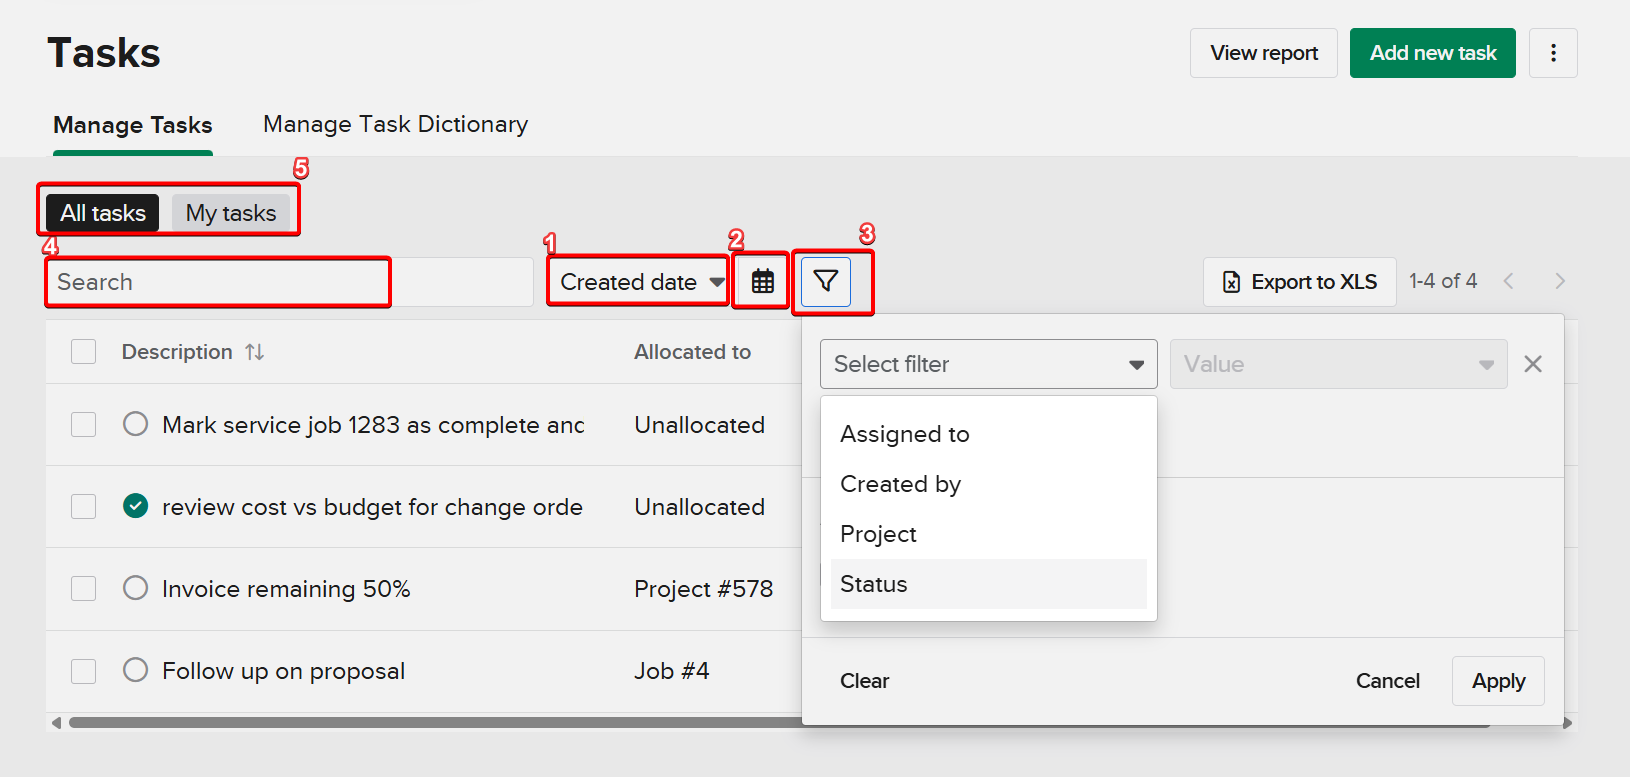1630x777 pixels.
Task: Check the box for Follow up on proposal
Action: point(84,670)
